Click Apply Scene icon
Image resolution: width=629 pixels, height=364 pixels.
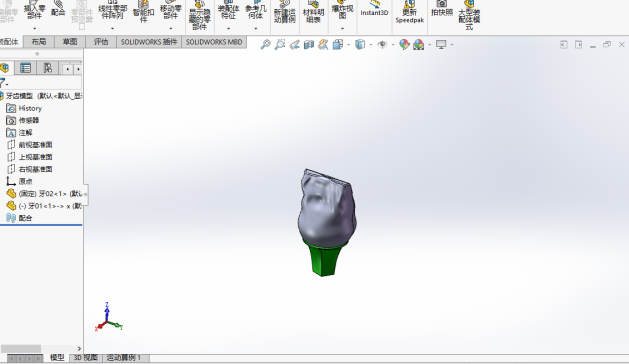click(x=418, y=45)
